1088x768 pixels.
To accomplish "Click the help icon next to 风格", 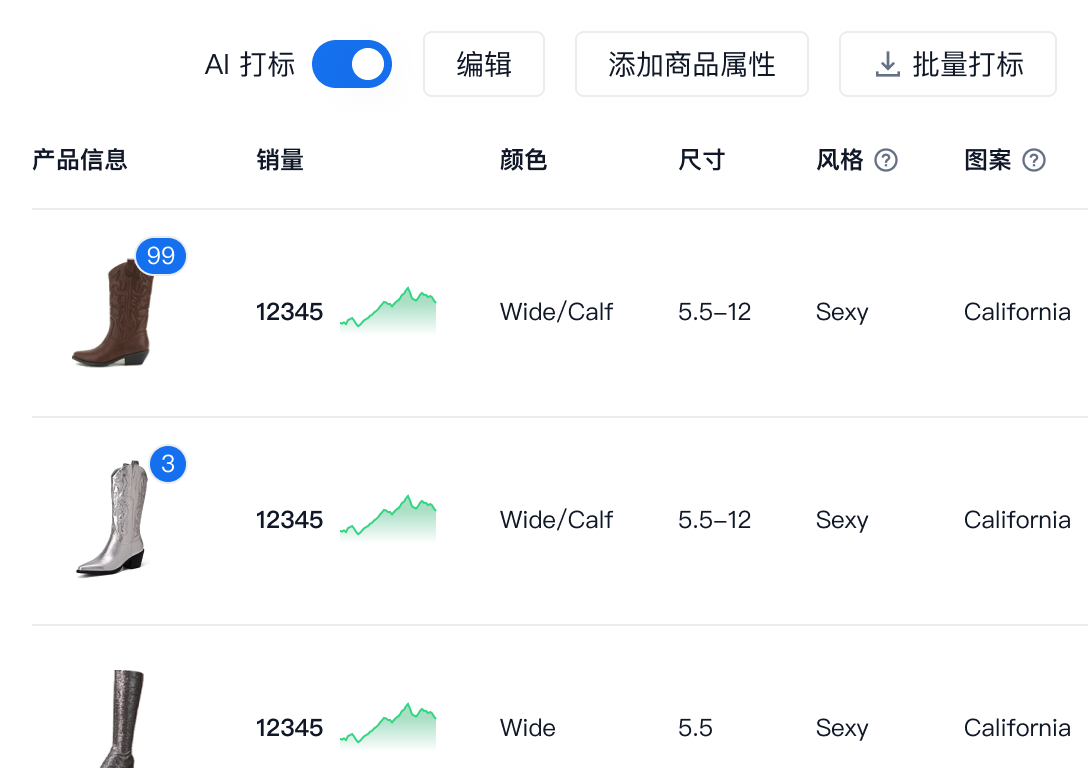I will pos(886,160).
